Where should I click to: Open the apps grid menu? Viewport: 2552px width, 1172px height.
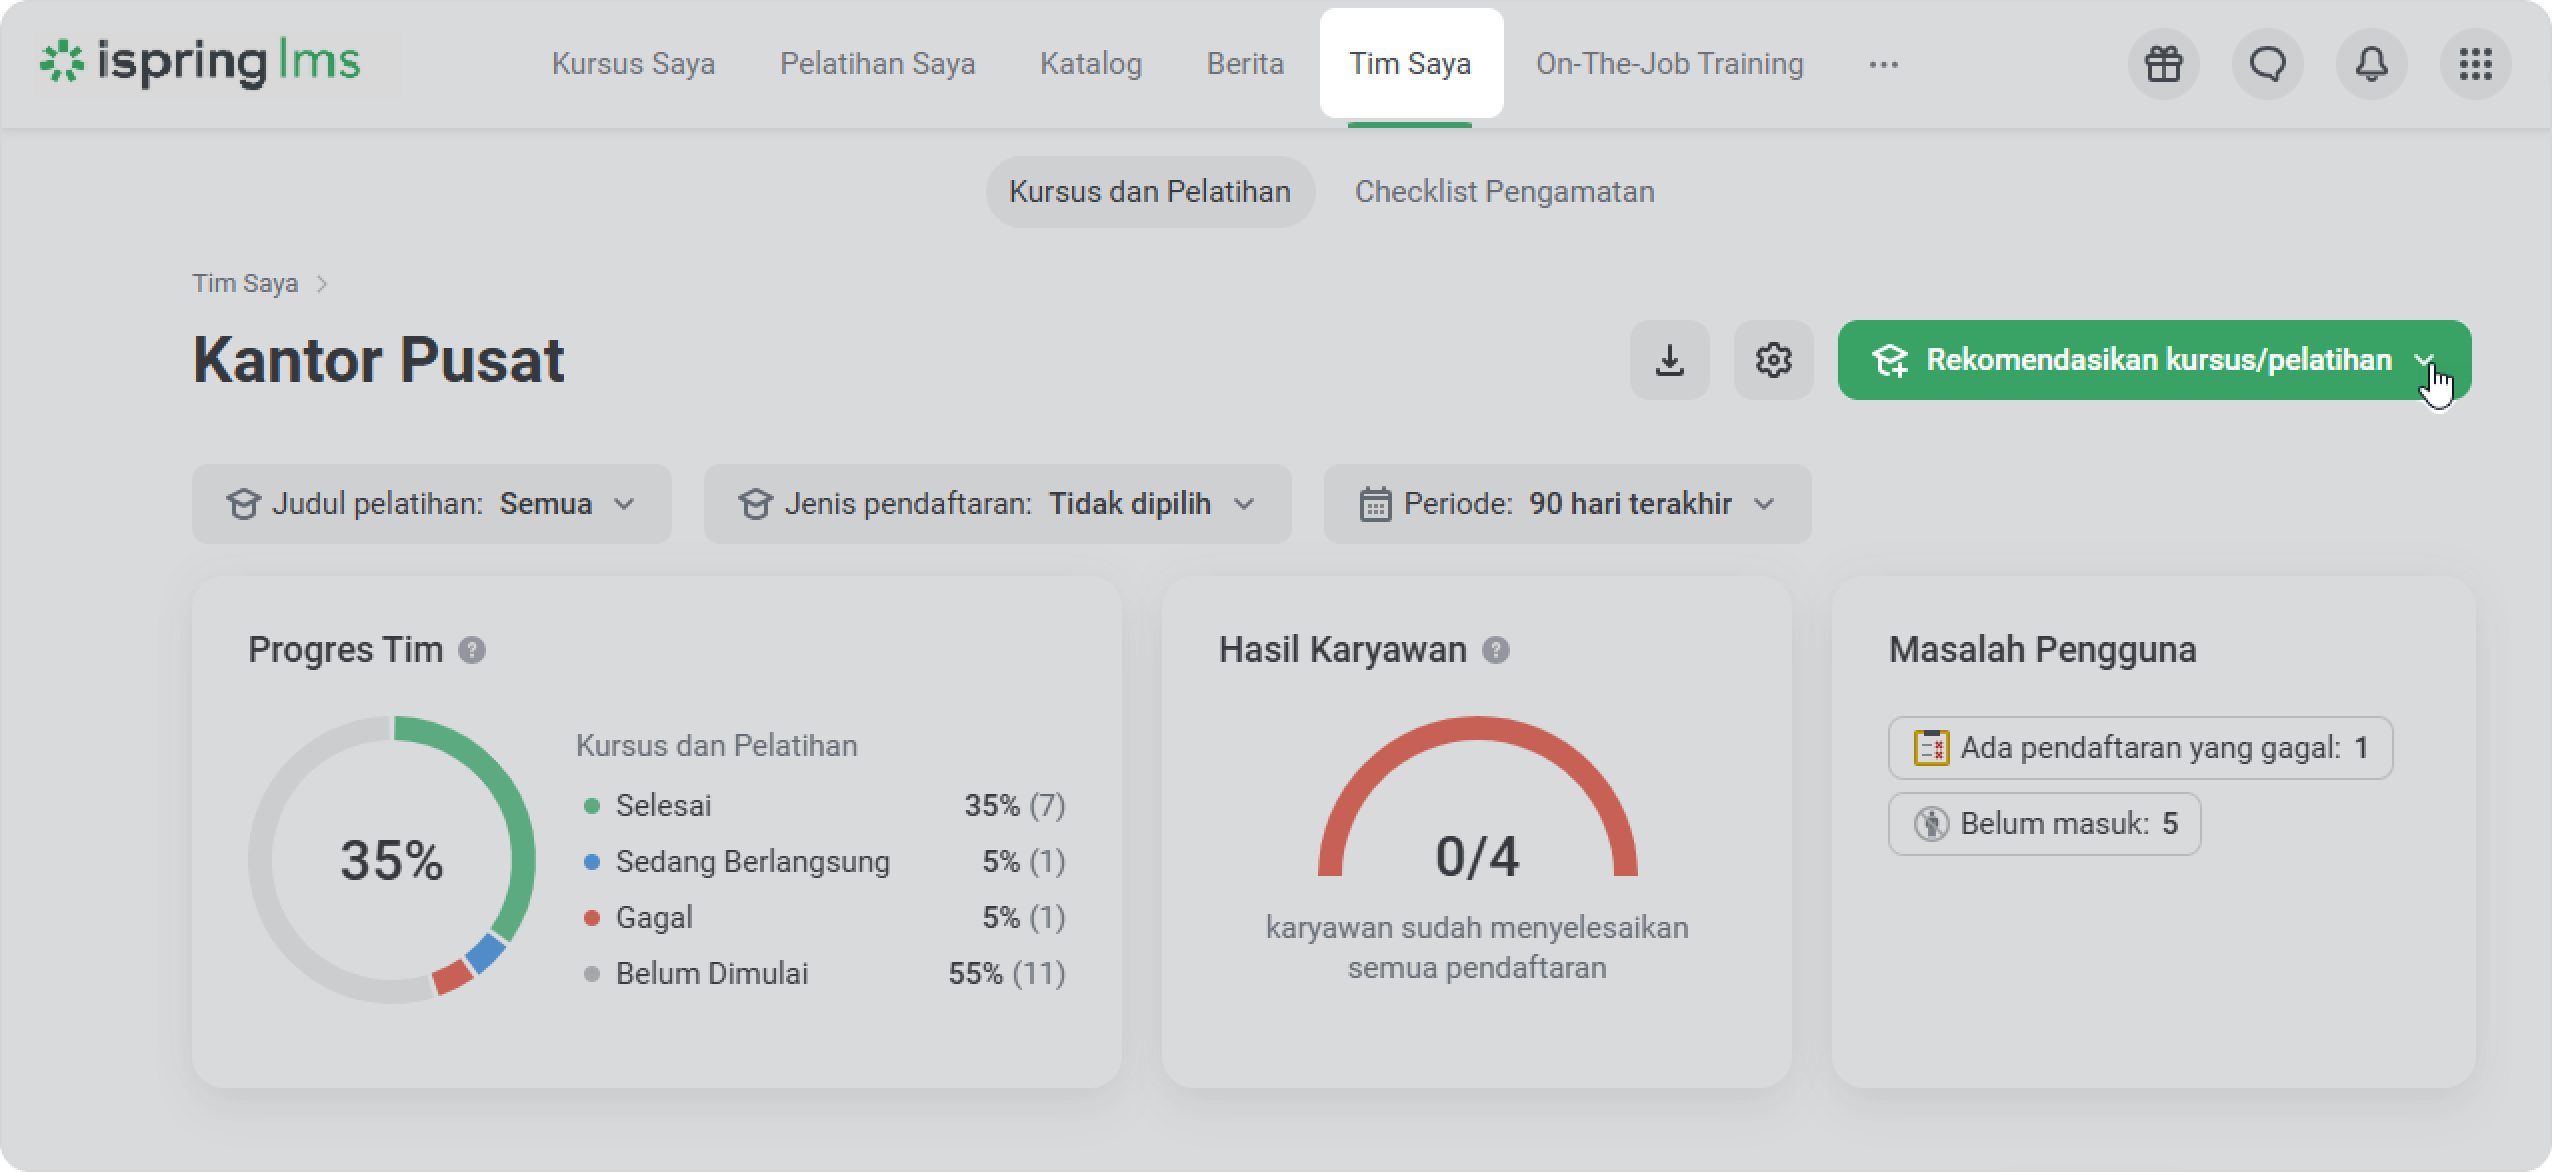(2475, 64)
